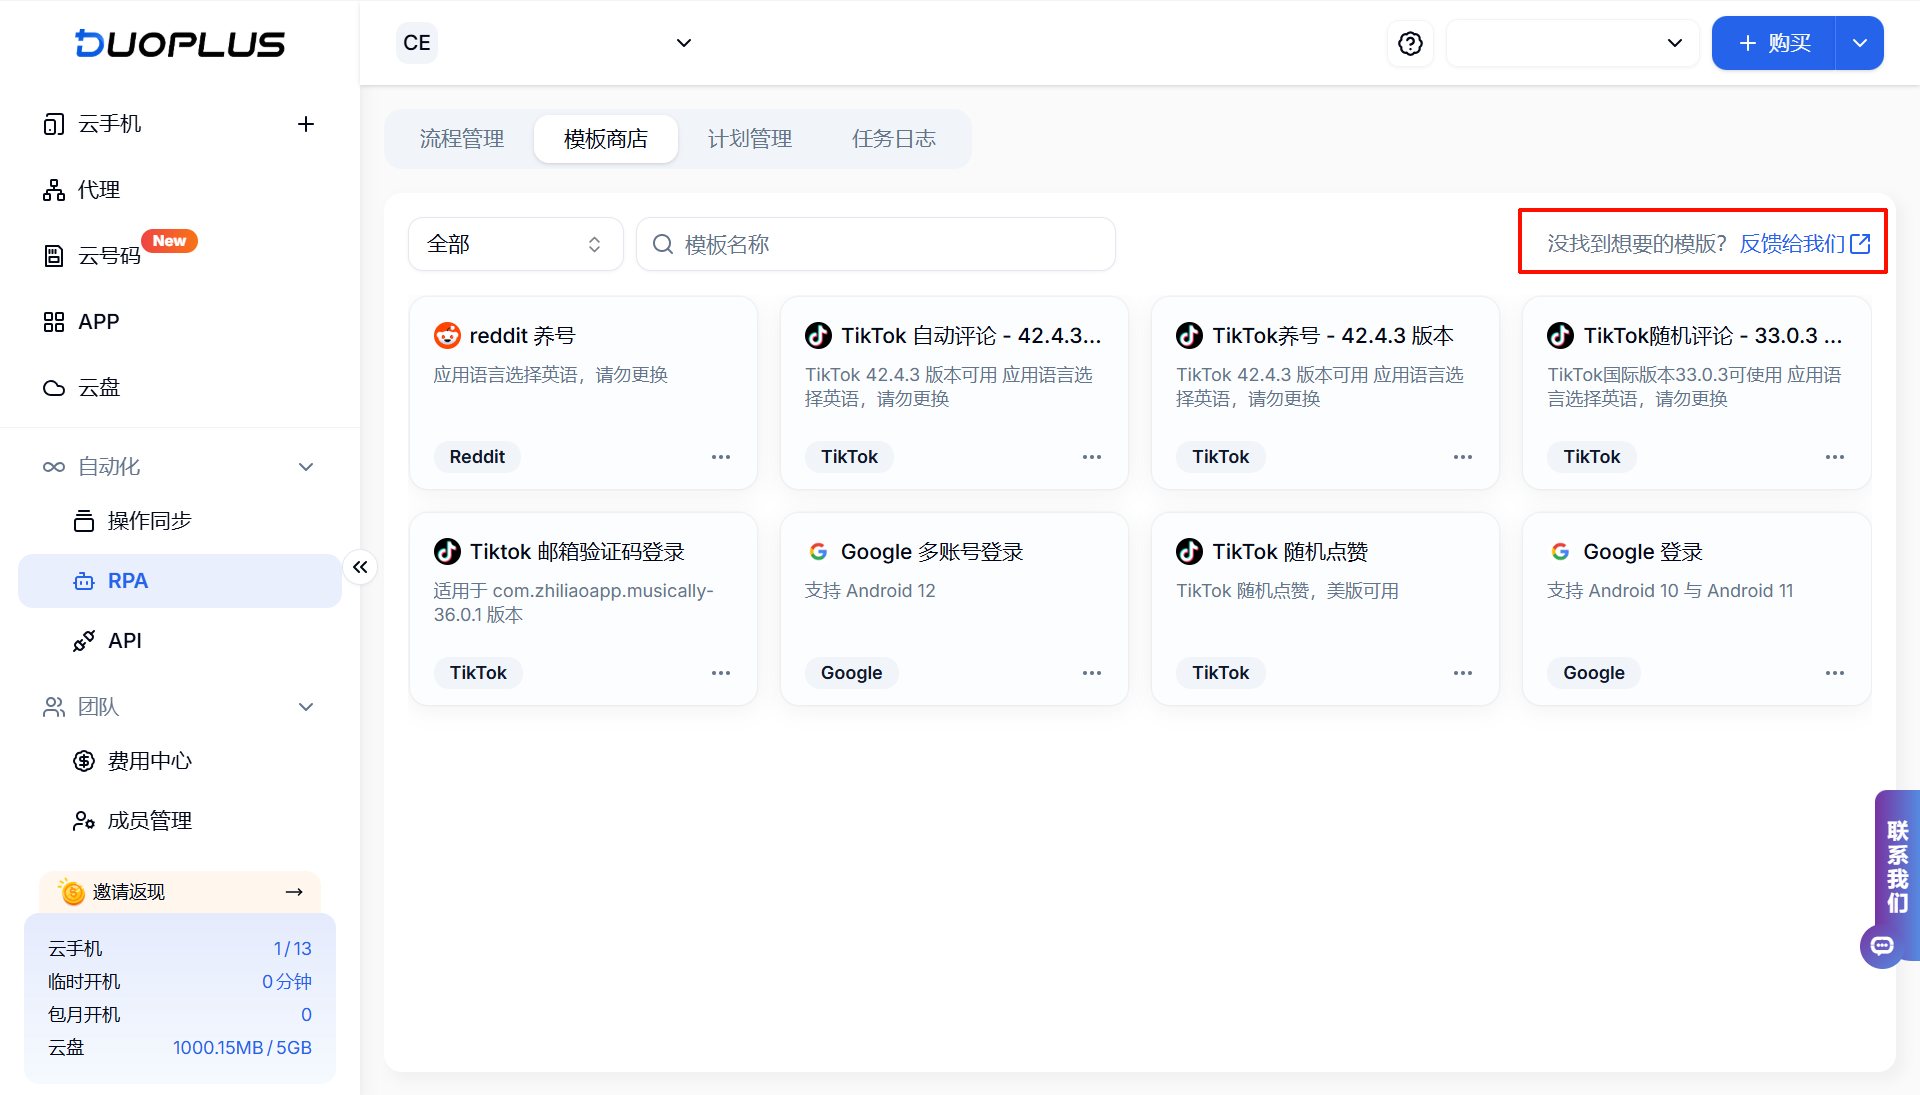
Task: Collapse the 团队 group
Action: [x=306, y=707]
